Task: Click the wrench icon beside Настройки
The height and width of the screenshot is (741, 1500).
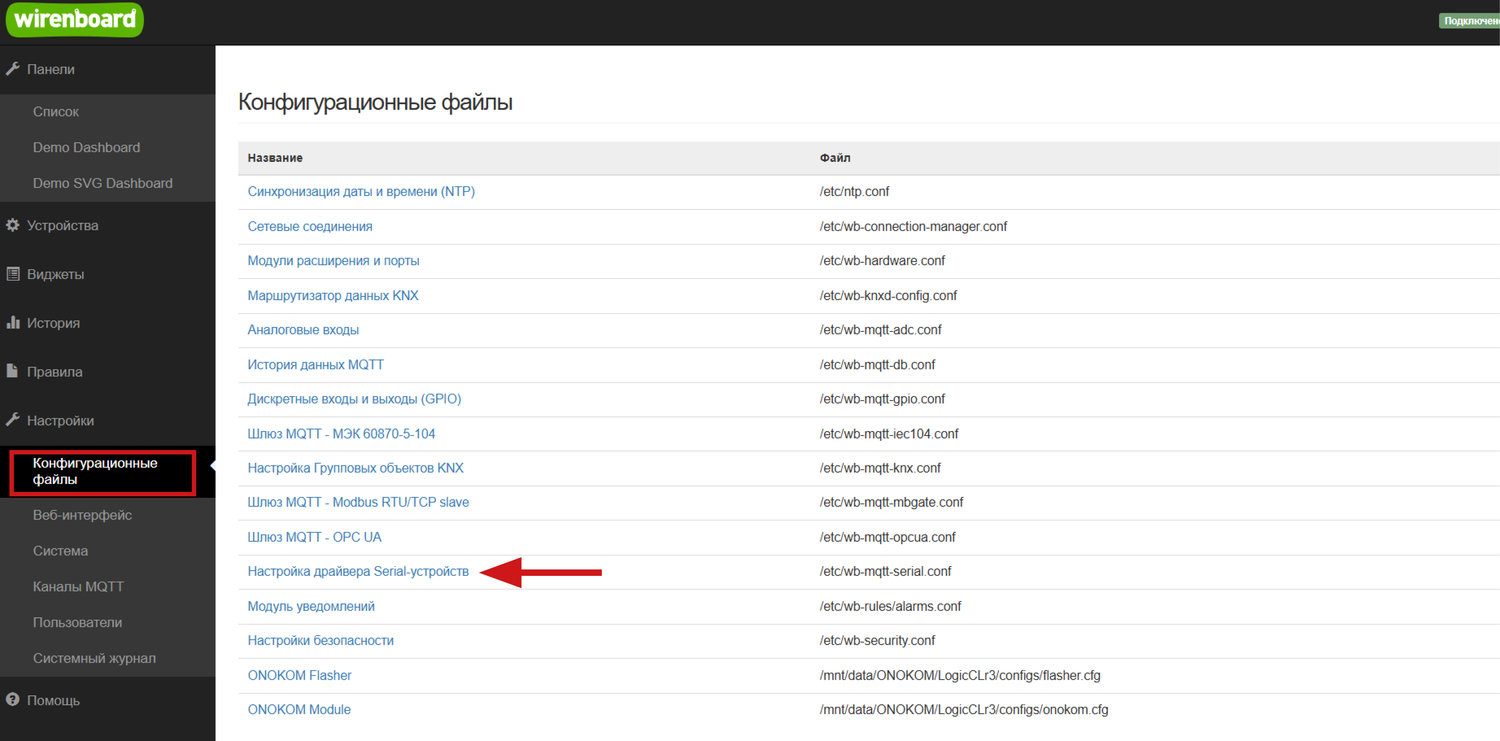Action: 13,420
